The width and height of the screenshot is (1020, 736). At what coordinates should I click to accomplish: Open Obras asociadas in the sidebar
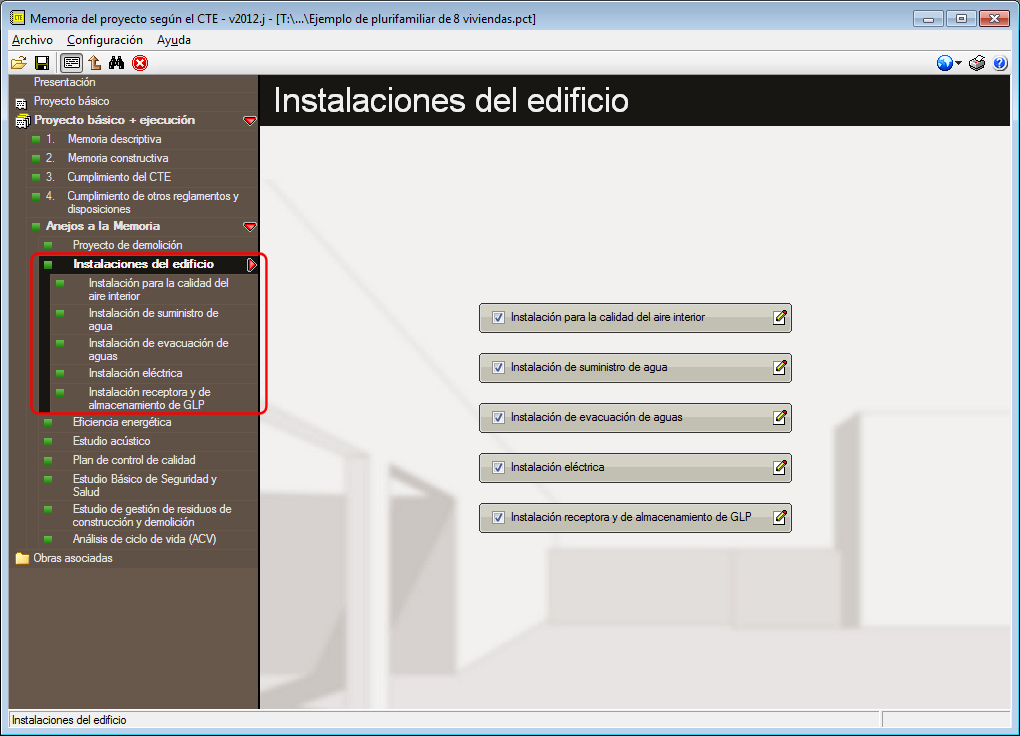(x=73, y=558)
